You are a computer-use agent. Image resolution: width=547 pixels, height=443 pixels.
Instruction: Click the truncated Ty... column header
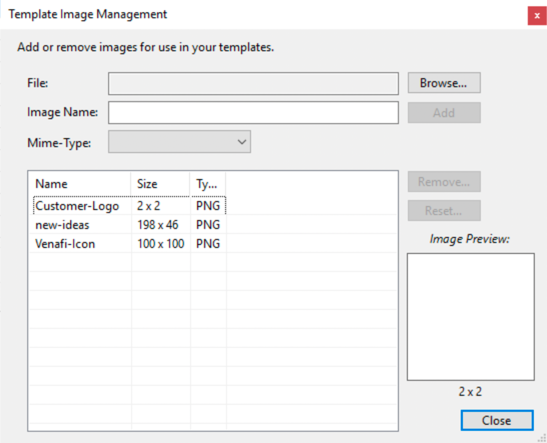(x=208, y=184)
